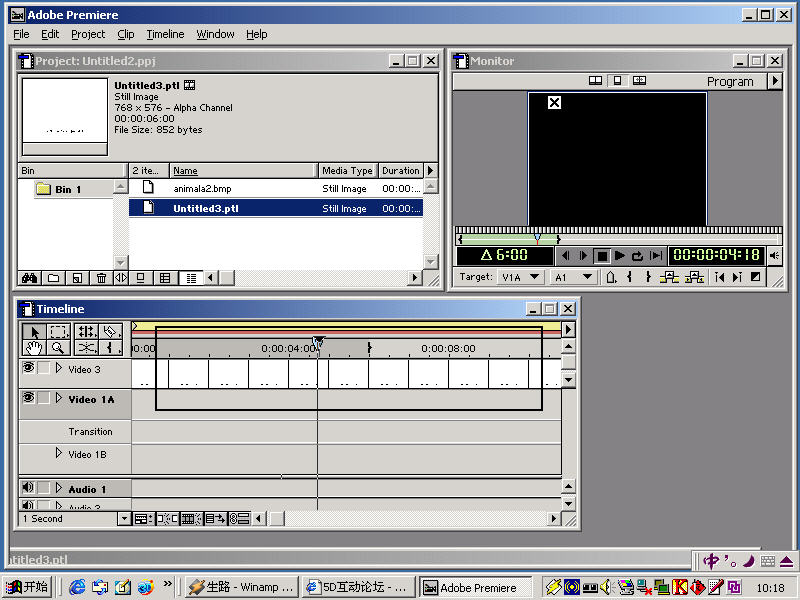The width and height of the screenshot is (800, 600).
Task: Click the Mark Out bracket in Monitor
Action: pos(648,277)
